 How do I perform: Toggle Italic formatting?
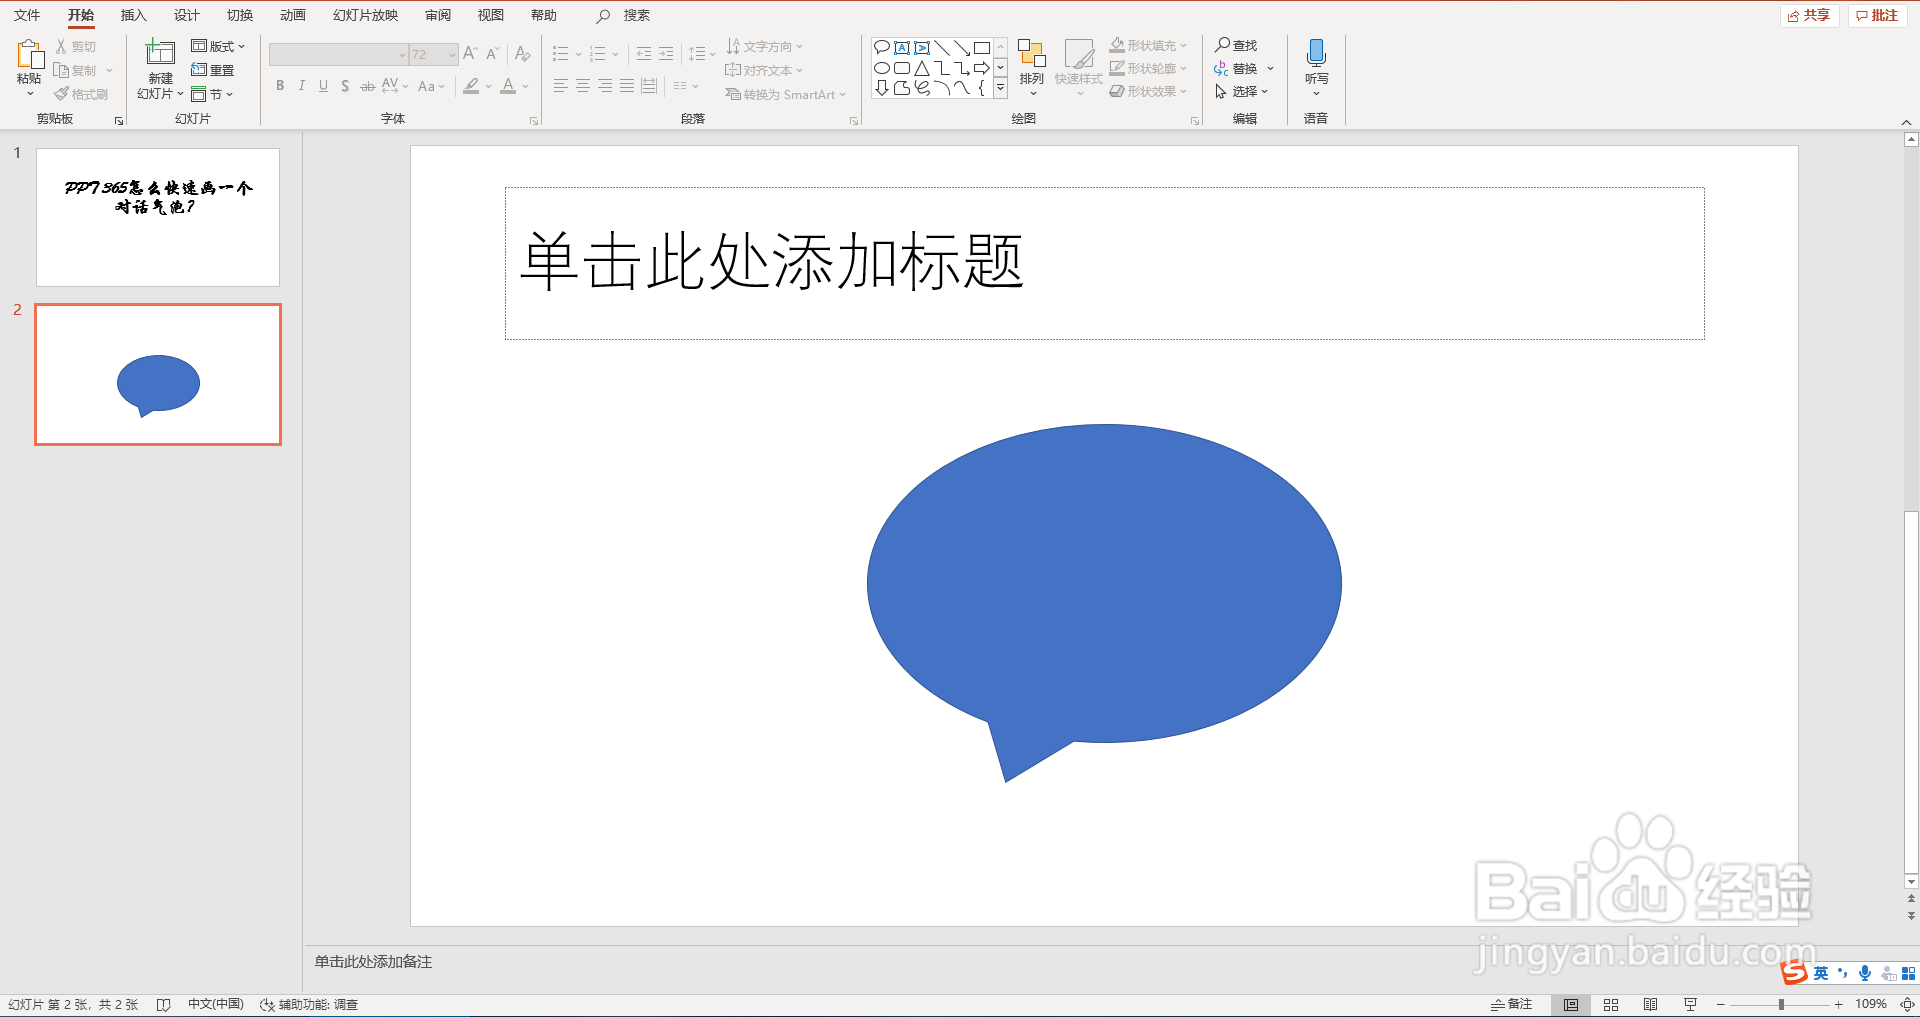coord(302,86)
